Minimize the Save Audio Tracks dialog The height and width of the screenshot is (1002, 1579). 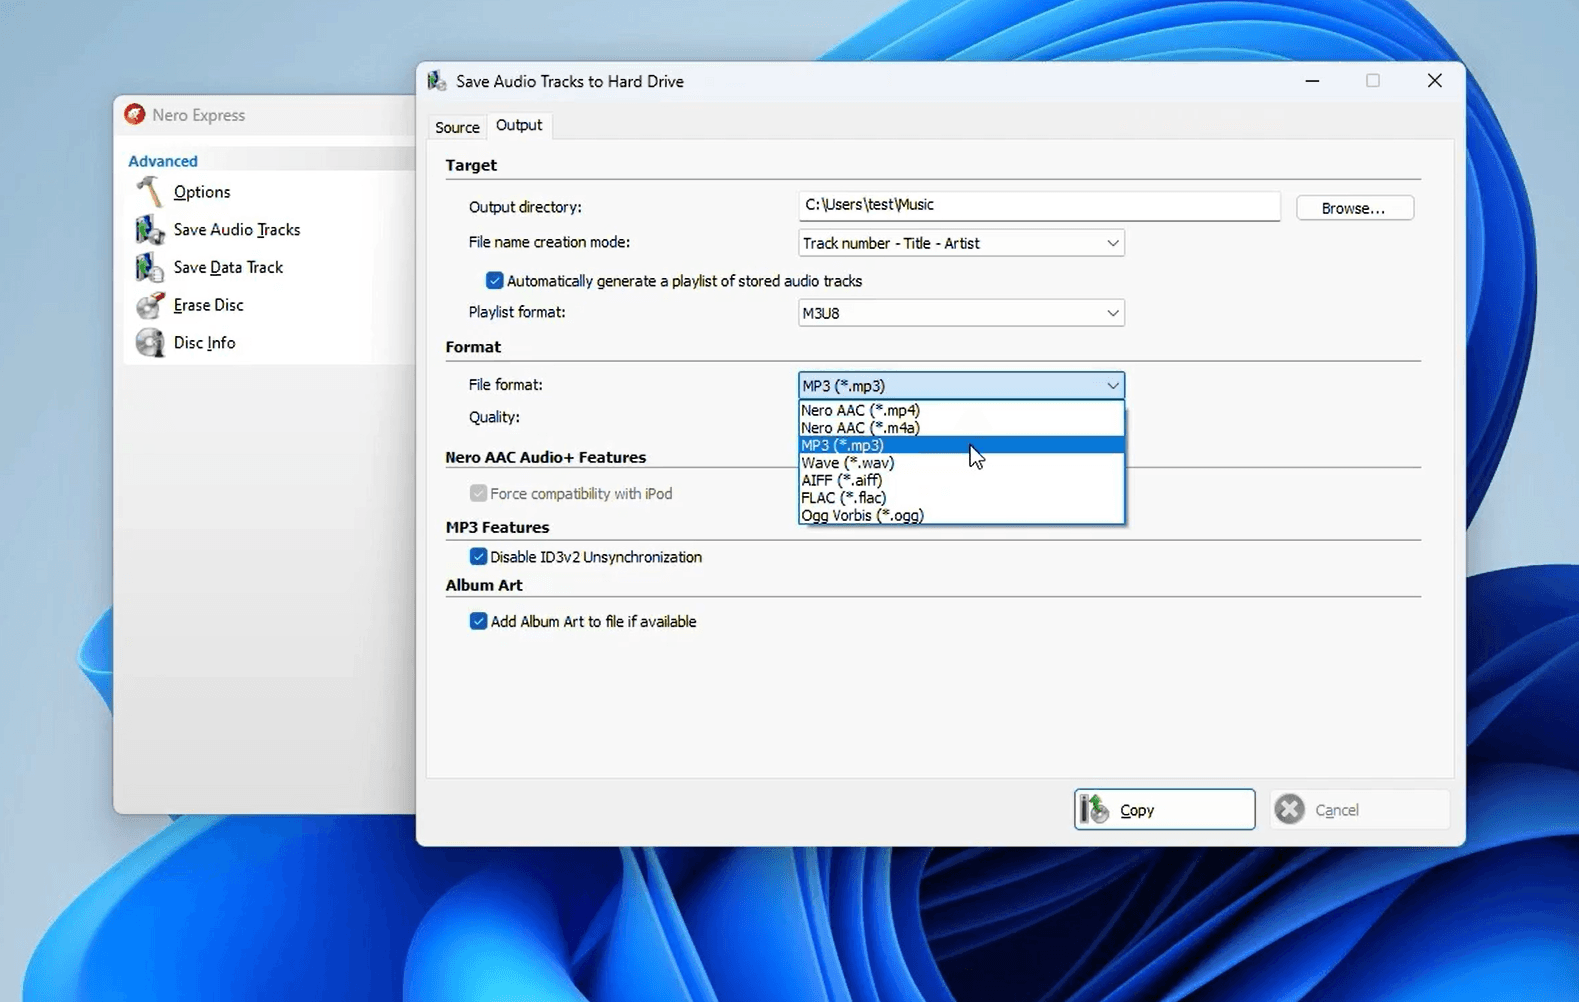tap(1312, 81)
